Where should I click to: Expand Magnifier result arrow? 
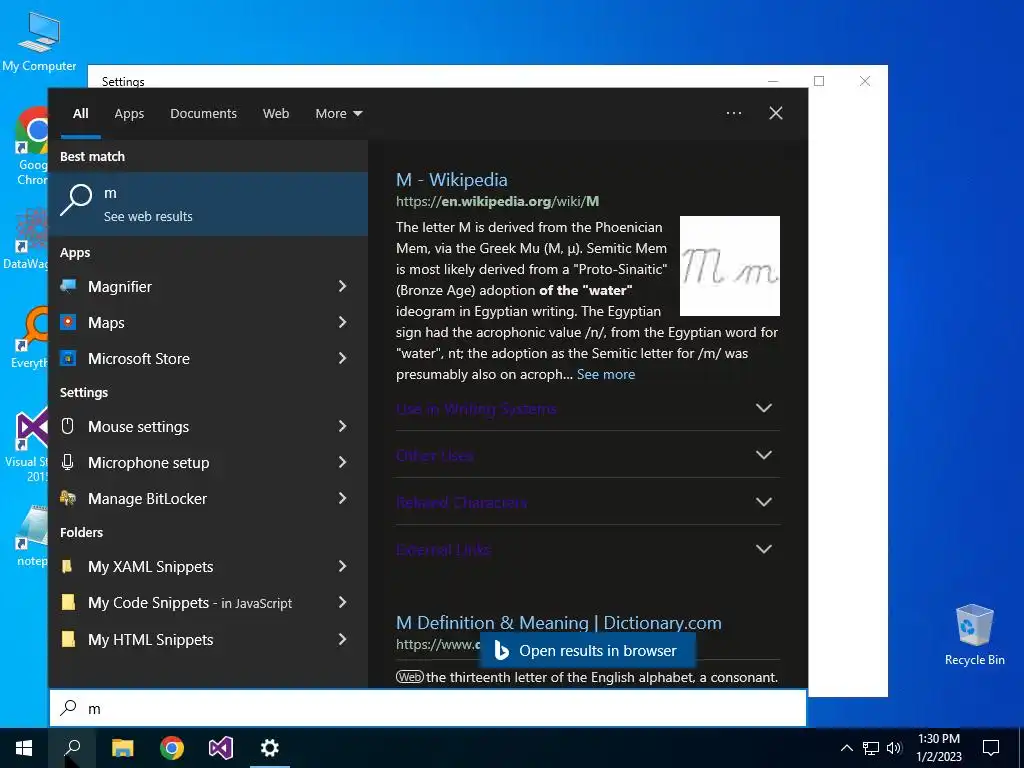click(342, 286)
